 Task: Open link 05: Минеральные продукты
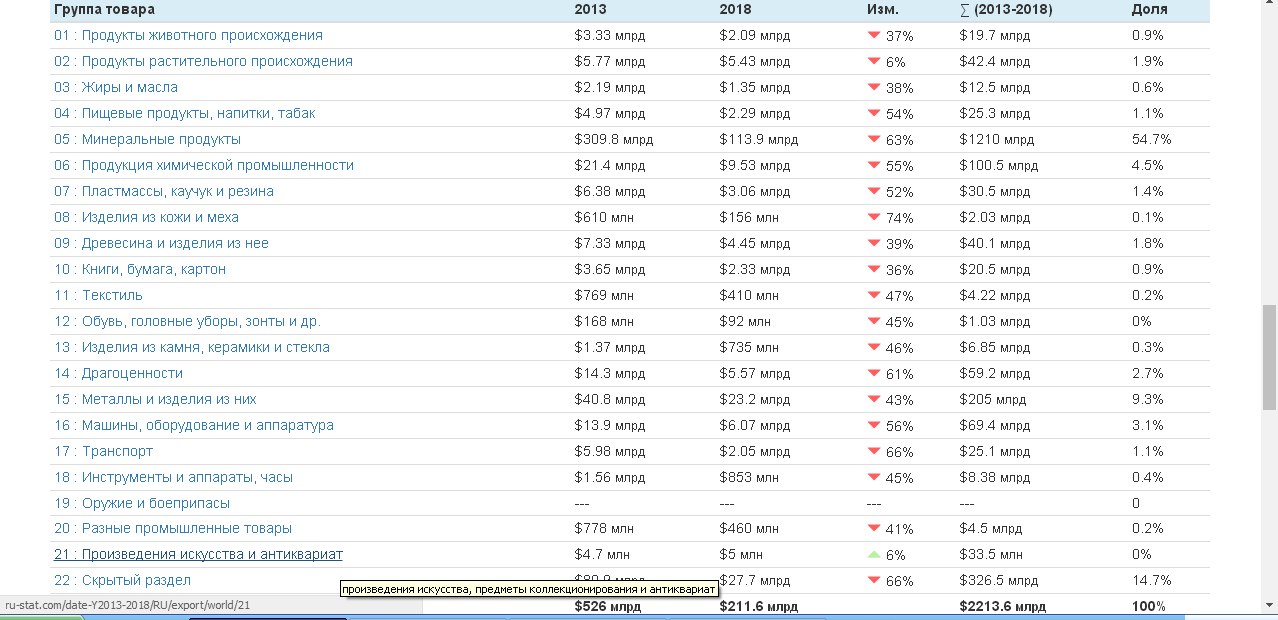147,139
